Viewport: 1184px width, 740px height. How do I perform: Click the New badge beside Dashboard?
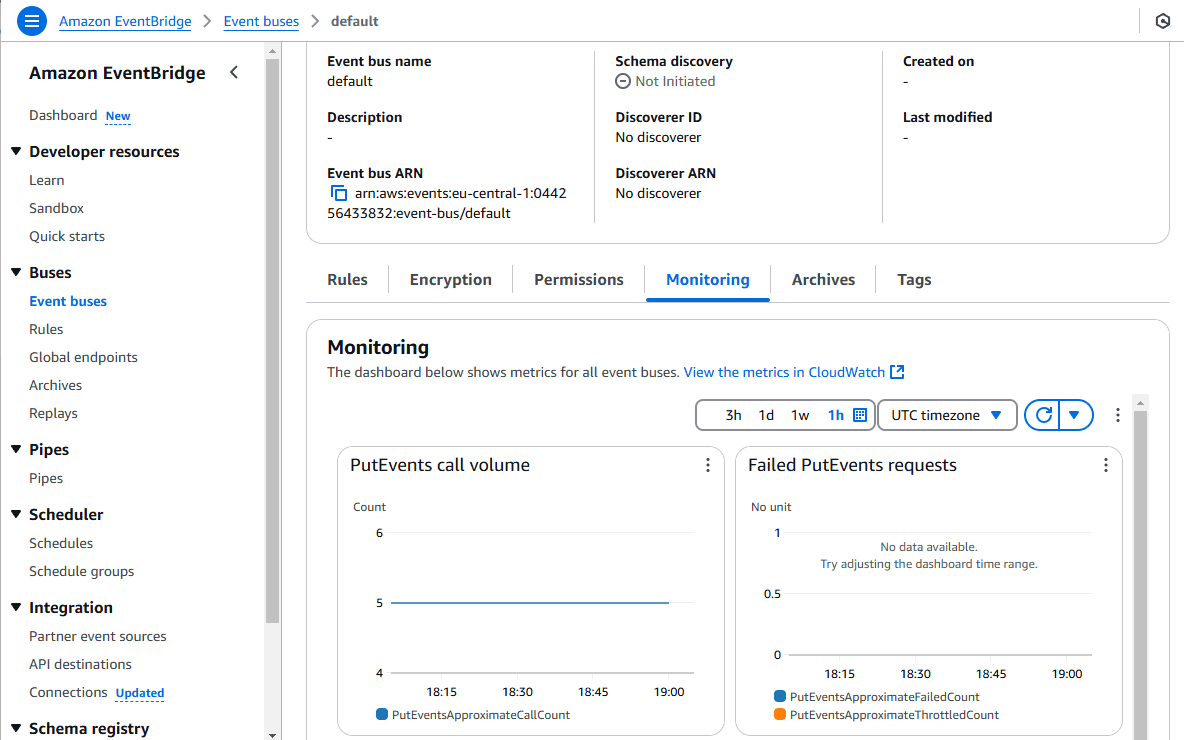(118, 116)
